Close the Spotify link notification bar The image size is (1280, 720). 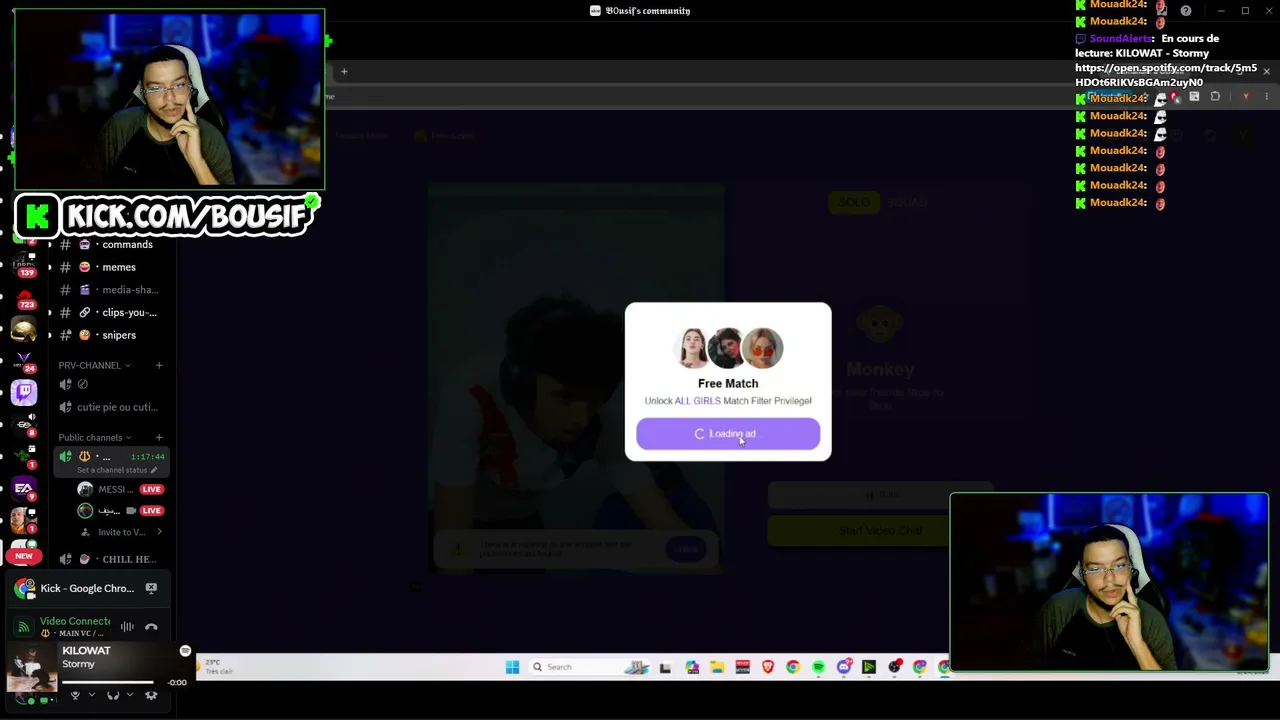coord(1266,72)
